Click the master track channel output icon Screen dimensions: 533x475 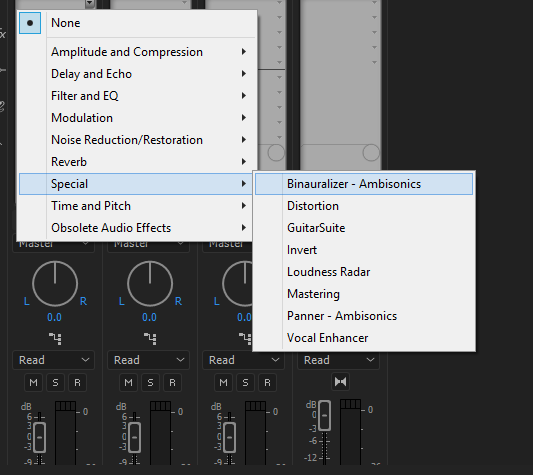tap(340, 382)
